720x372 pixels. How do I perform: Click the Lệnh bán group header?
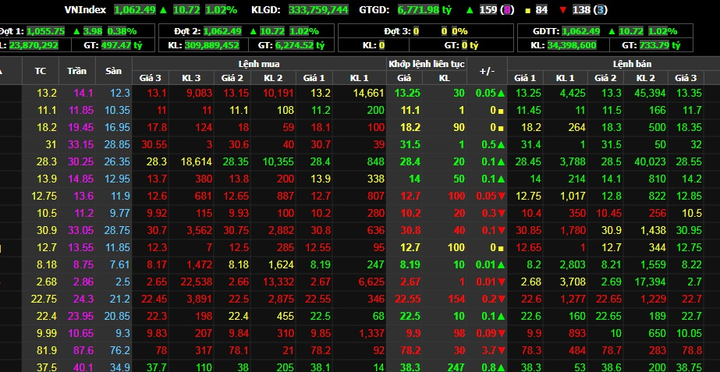click(632, 64)
